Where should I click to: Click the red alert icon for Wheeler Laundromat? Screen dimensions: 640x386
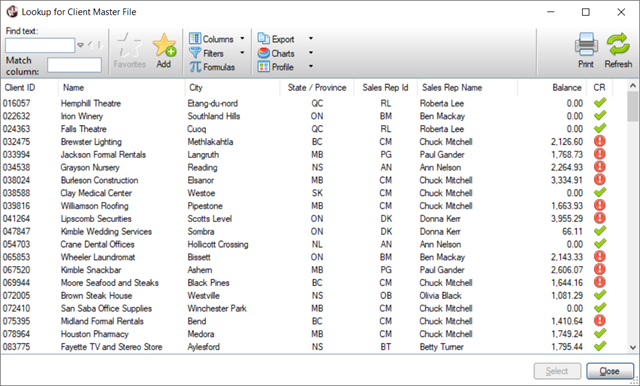(x=600, y=256)
